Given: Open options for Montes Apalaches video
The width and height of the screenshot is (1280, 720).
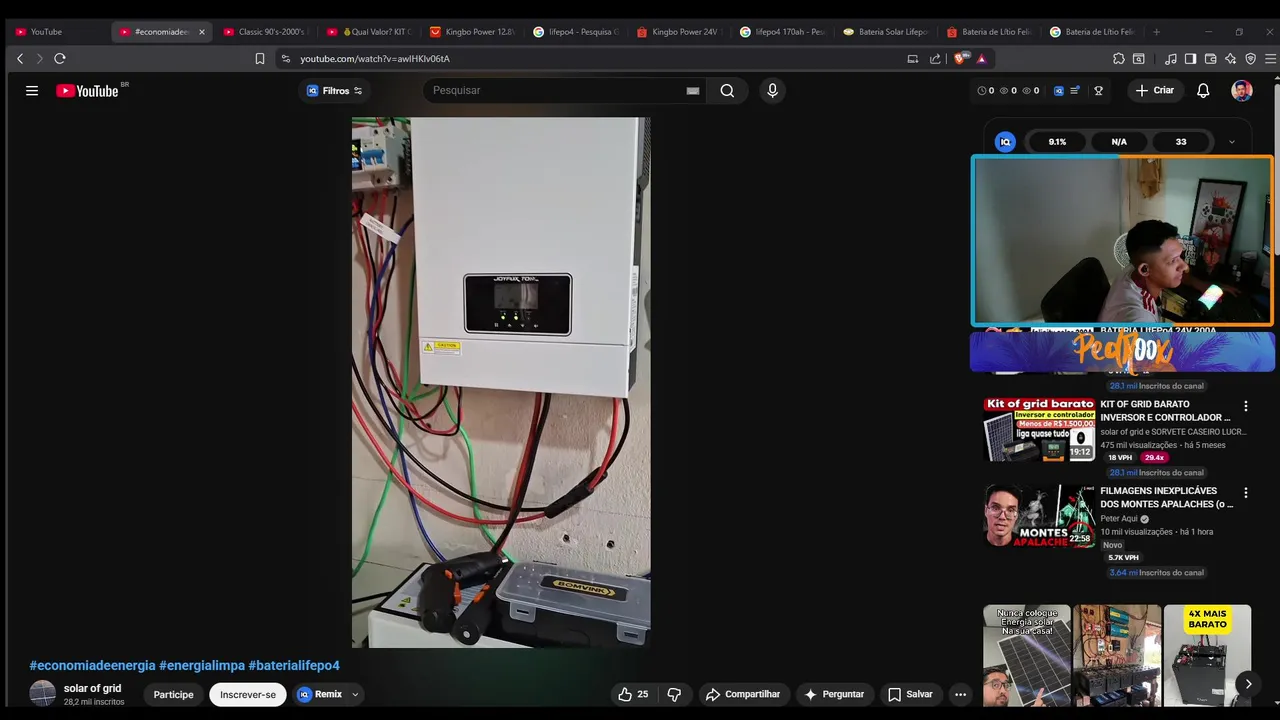Looking at the screenshot, I should (1245, 493).
